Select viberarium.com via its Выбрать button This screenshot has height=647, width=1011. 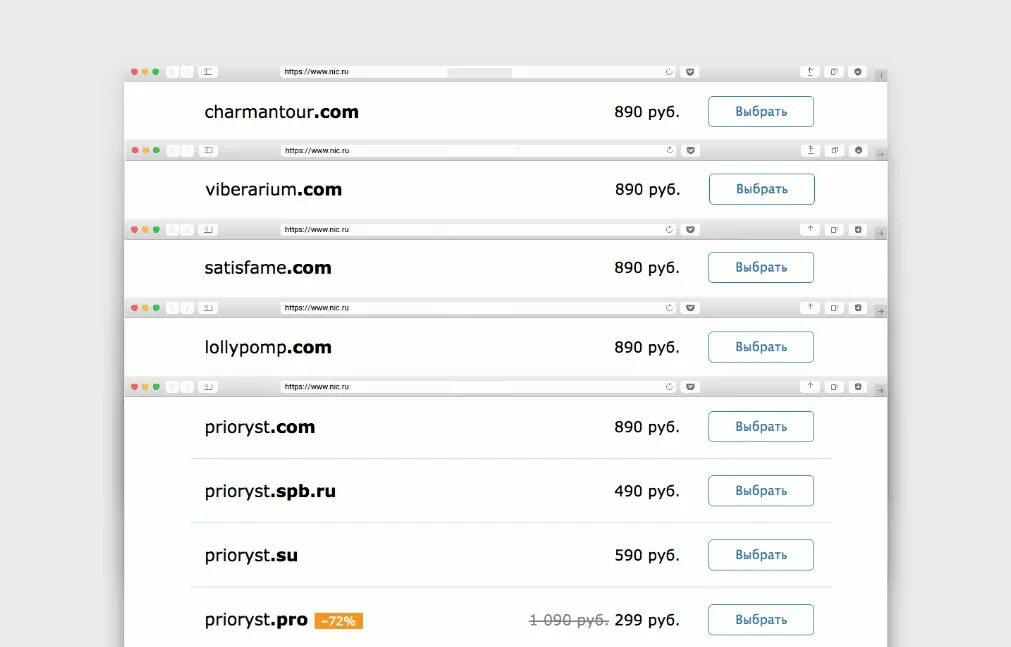(x=761, y=189)
